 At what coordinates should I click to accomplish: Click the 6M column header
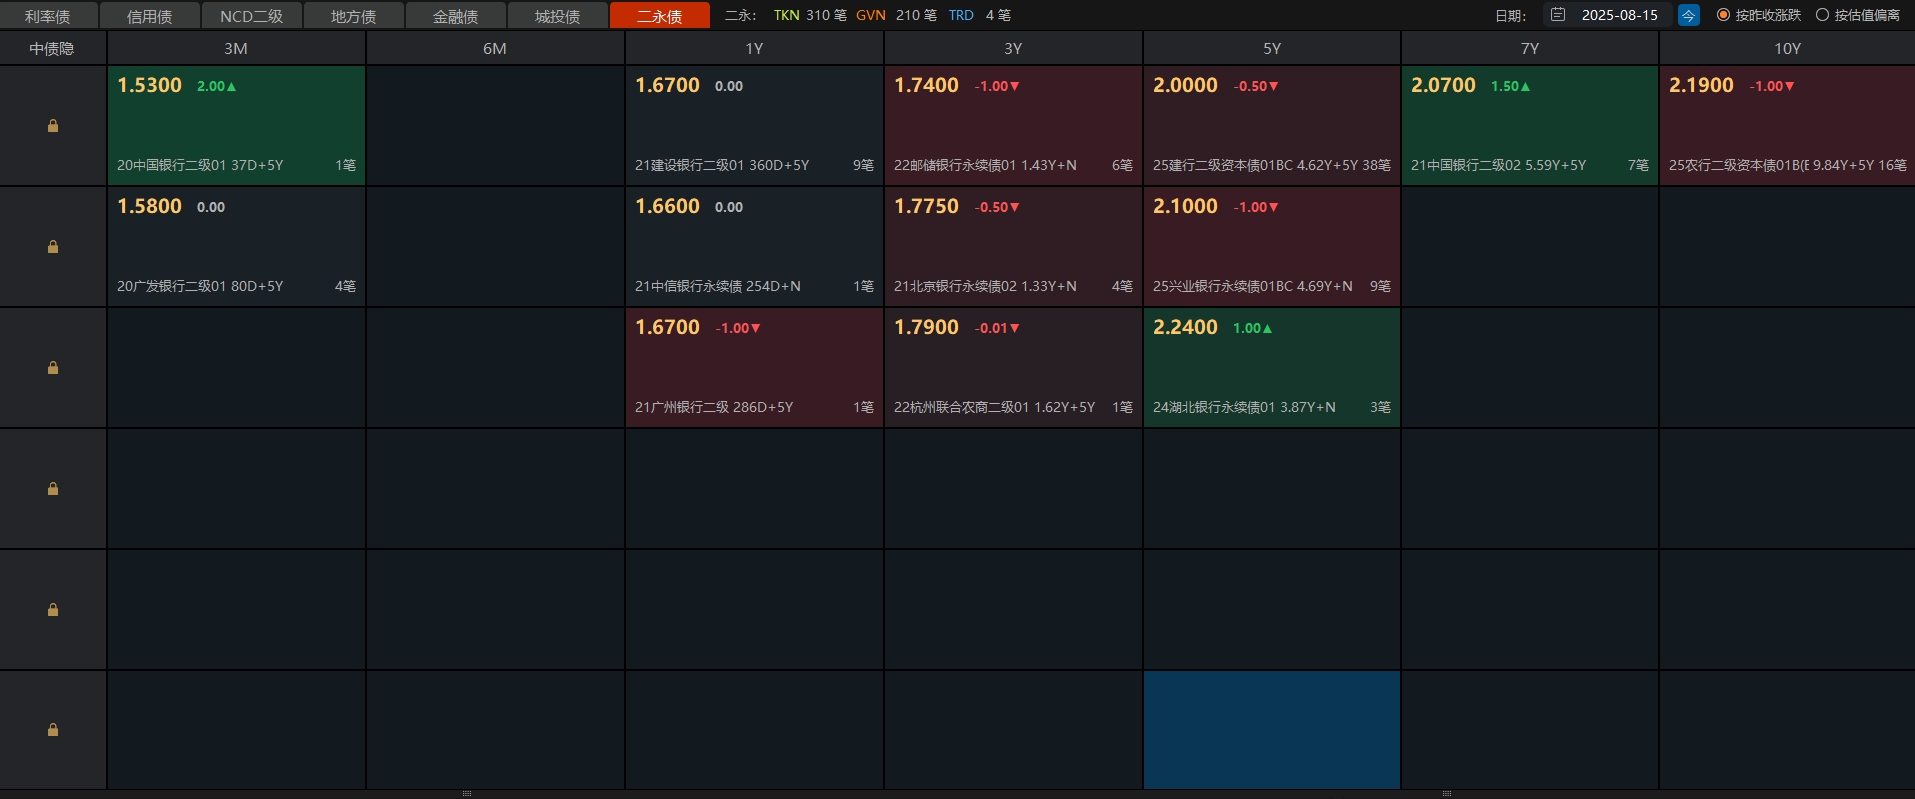495,48
